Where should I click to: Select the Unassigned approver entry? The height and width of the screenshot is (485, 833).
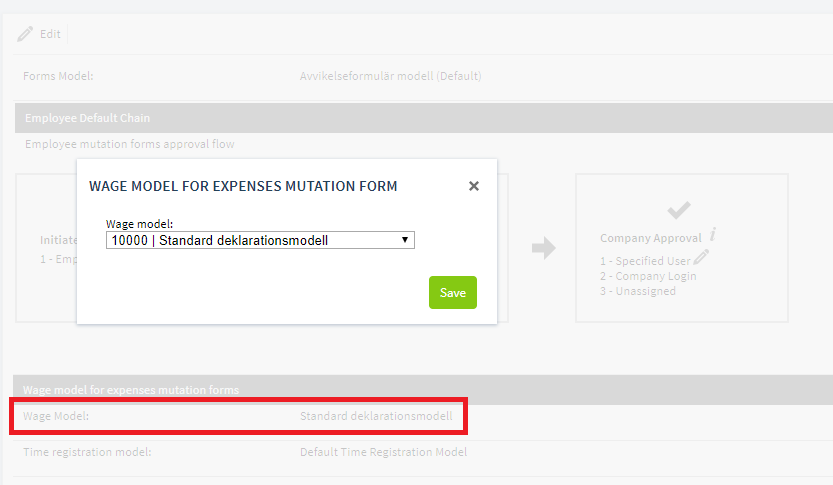click(638, 291)
